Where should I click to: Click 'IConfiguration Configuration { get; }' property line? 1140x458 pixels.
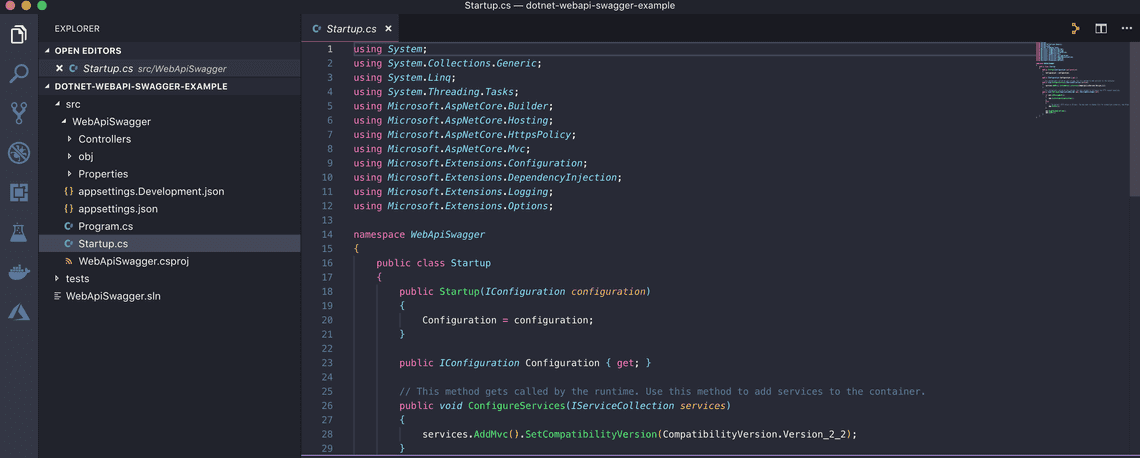pyautogui.click(x=525, y=363)
